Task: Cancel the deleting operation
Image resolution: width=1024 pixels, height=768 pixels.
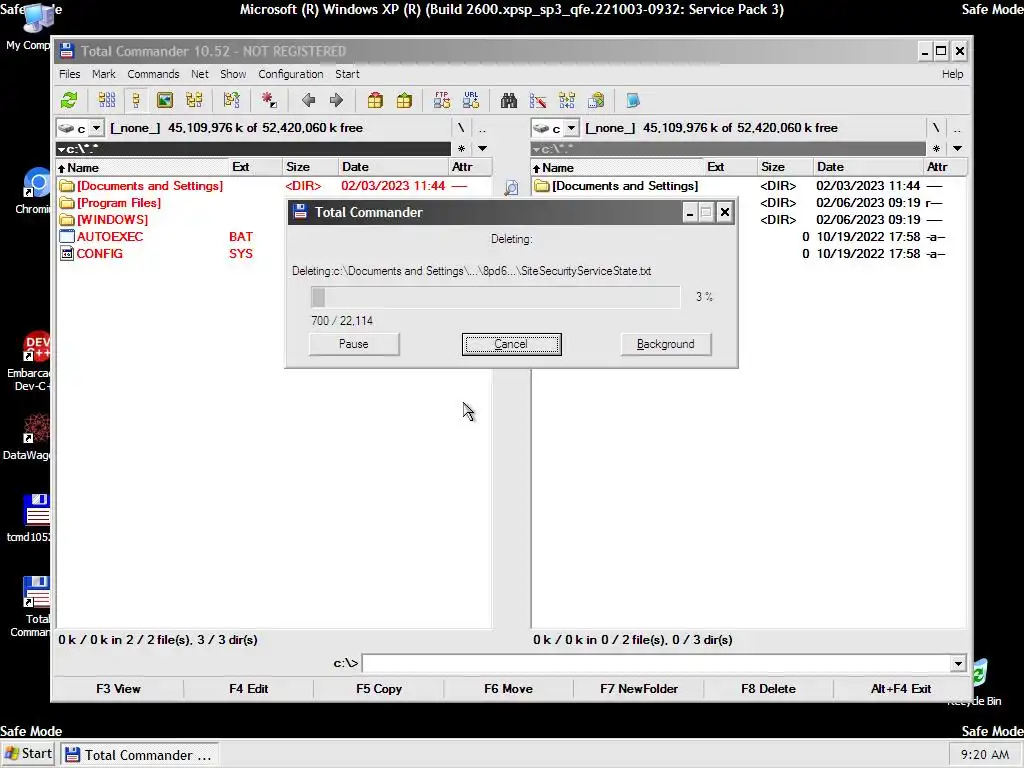Action: (x=511, y=344)
